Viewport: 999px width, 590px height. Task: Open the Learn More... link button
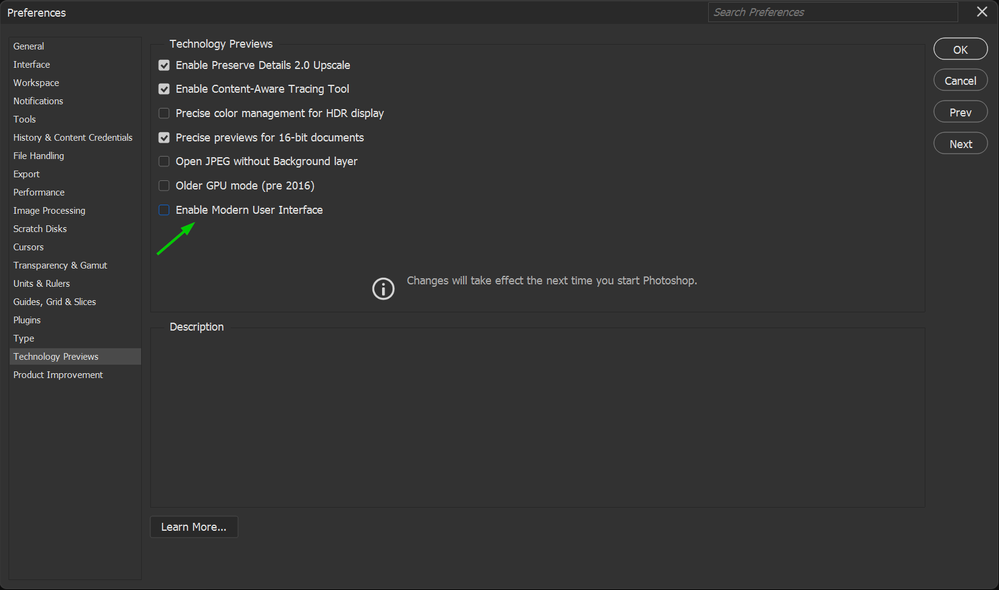[x=194, y=527]
